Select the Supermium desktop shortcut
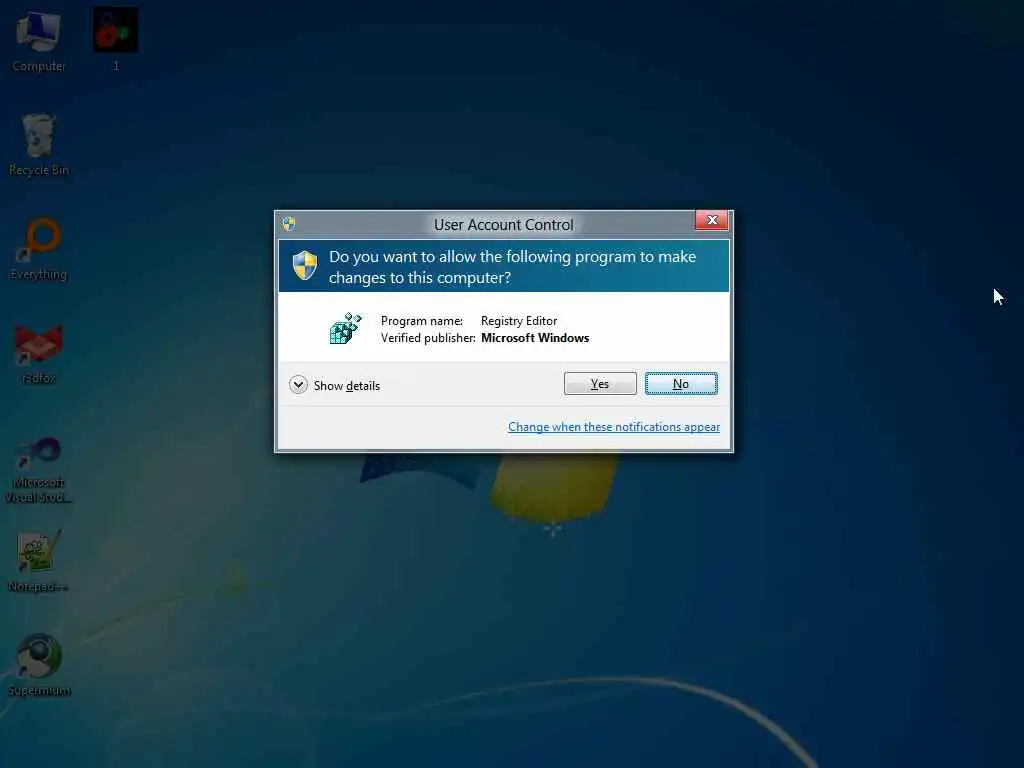The image size is (1024, 768). pos(39,665)
